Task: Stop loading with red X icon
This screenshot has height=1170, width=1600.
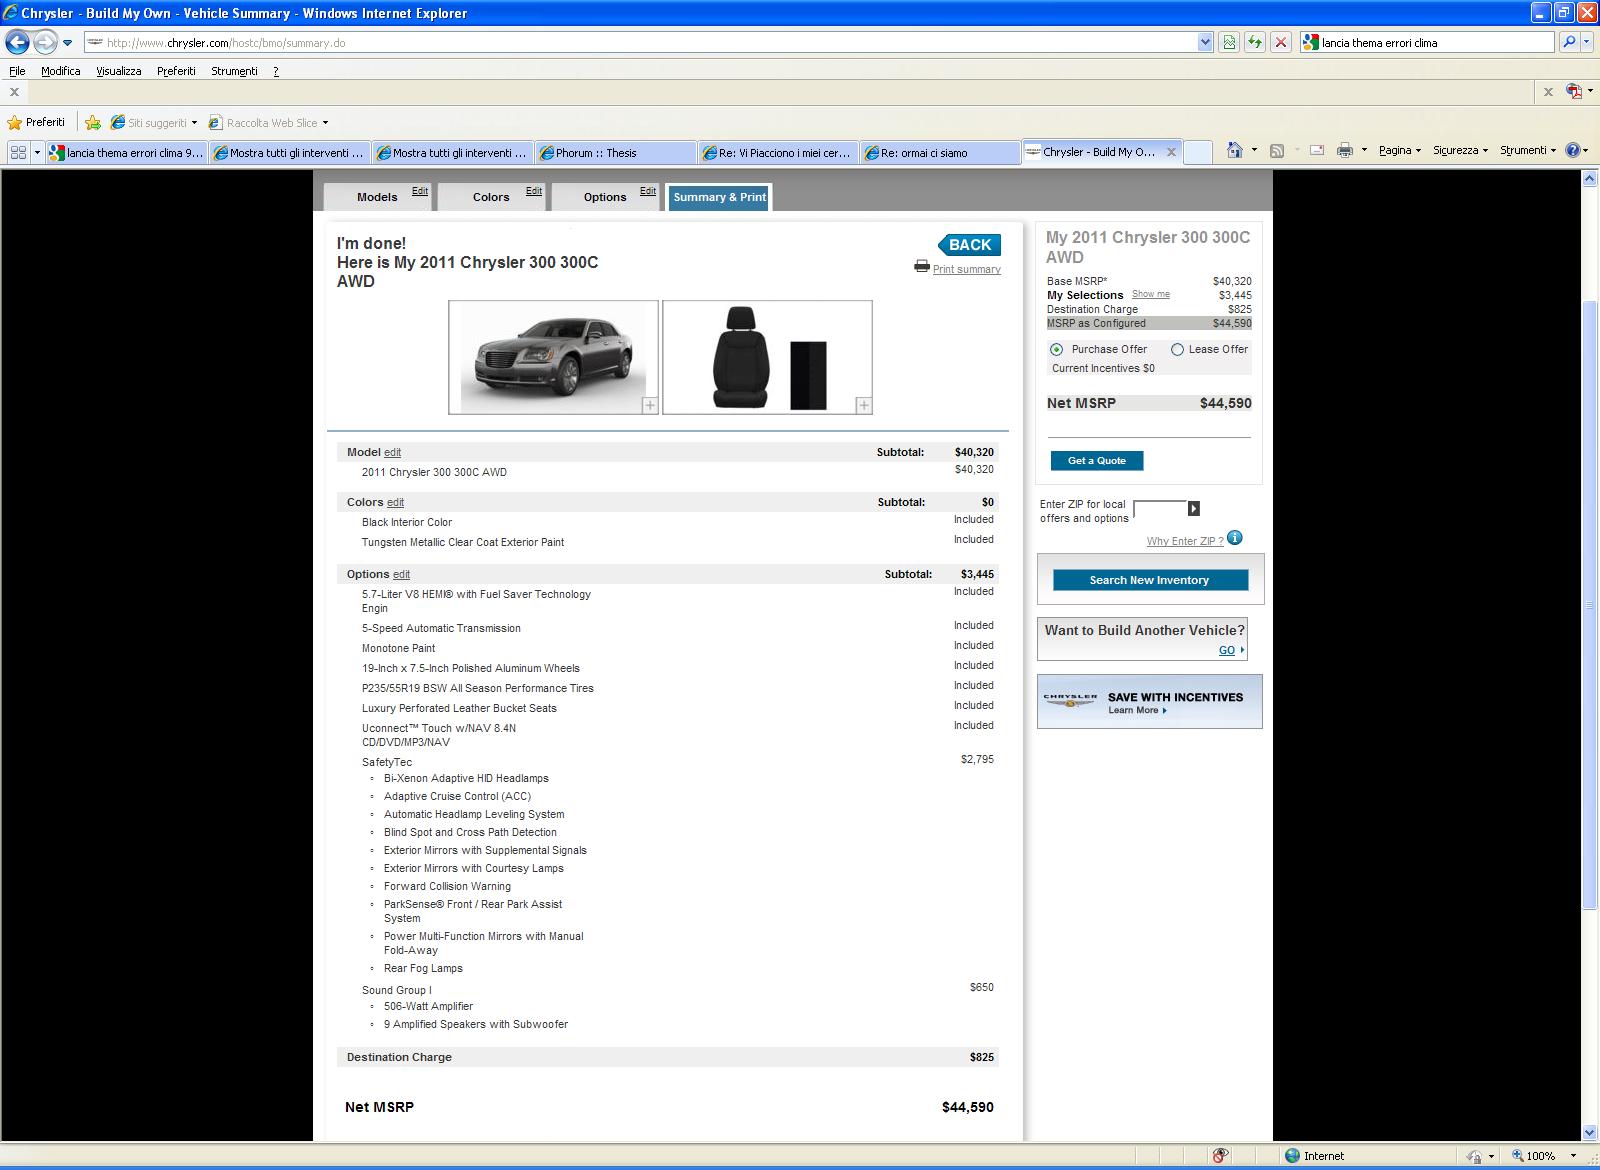Action: coord(1280,42)
